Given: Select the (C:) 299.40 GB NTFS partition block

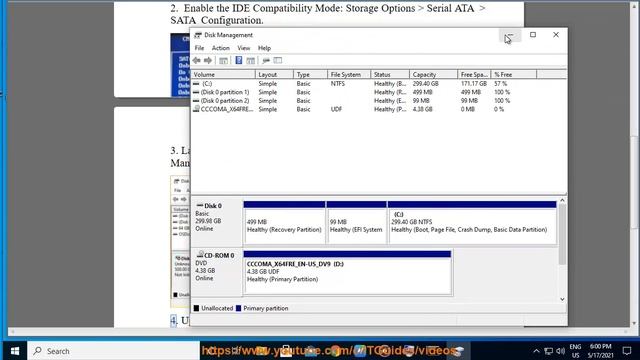Looking at the screenshot, I should [x=472, y=222].
